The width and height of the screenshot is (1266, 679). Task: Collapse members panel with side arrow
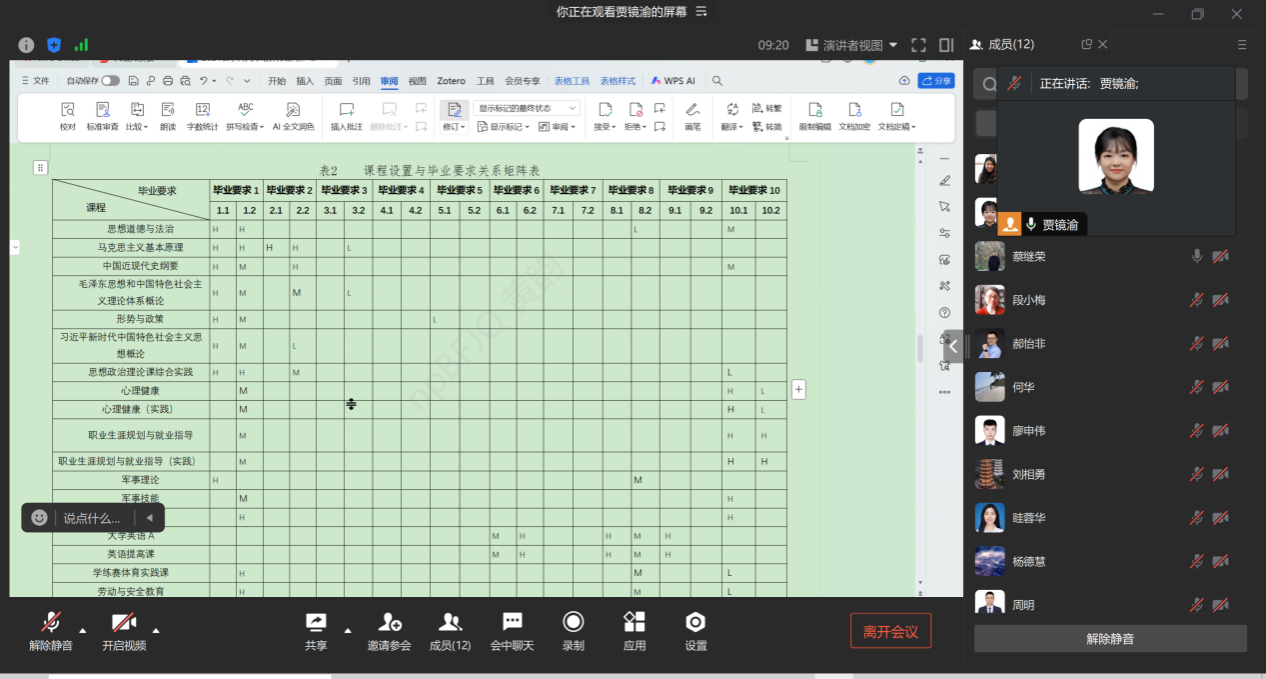coord(953,346)
